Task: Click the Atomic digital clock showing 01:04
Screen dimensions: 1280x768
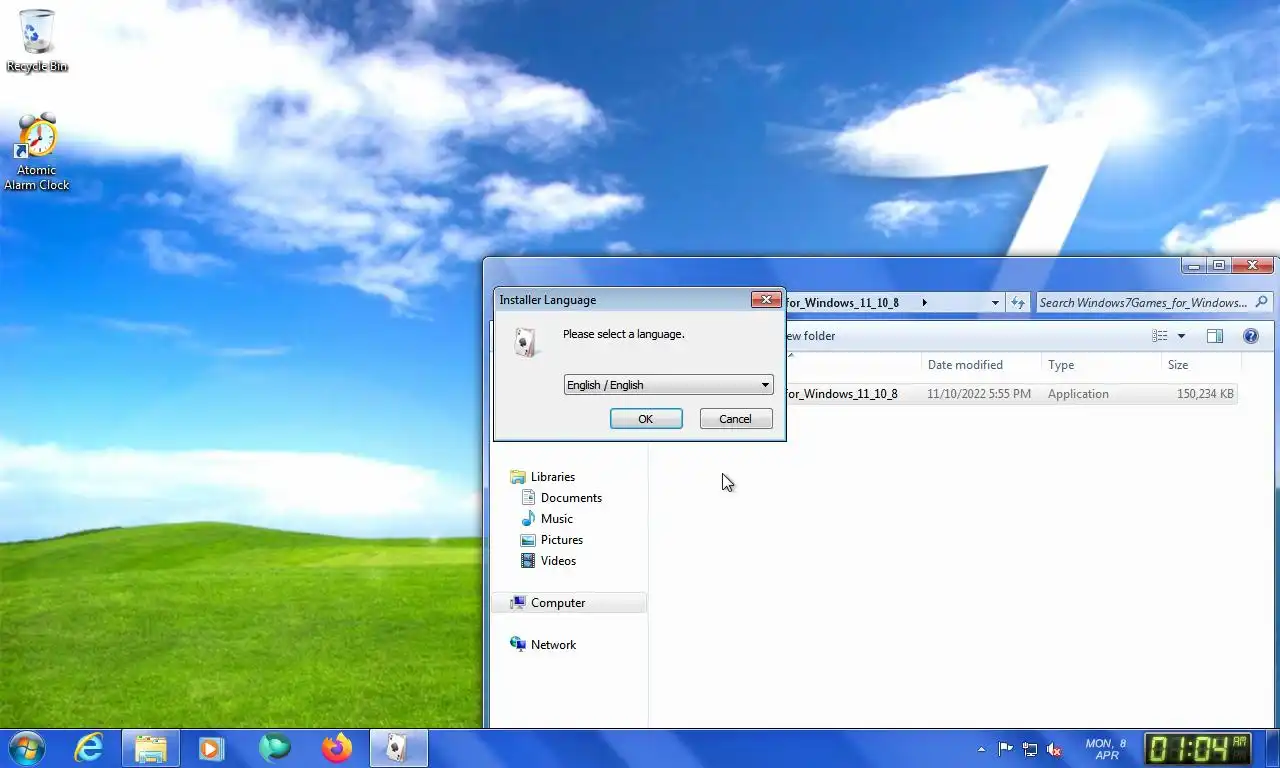Action: pos(1198,748)
